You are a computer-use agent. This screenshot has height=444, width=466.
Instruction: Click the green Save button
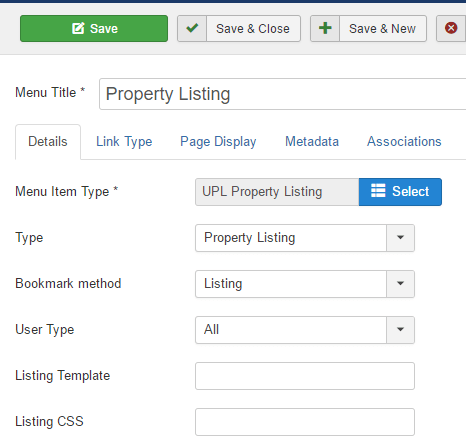(94, 28)
